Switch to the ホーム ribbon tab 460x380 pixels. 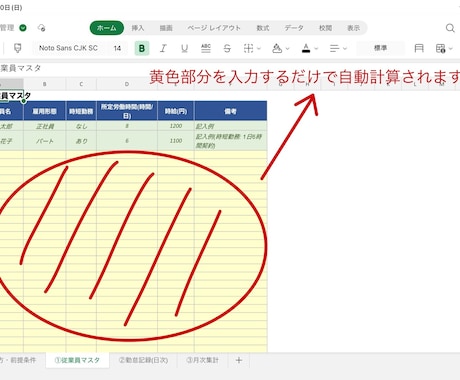point(107,28)
